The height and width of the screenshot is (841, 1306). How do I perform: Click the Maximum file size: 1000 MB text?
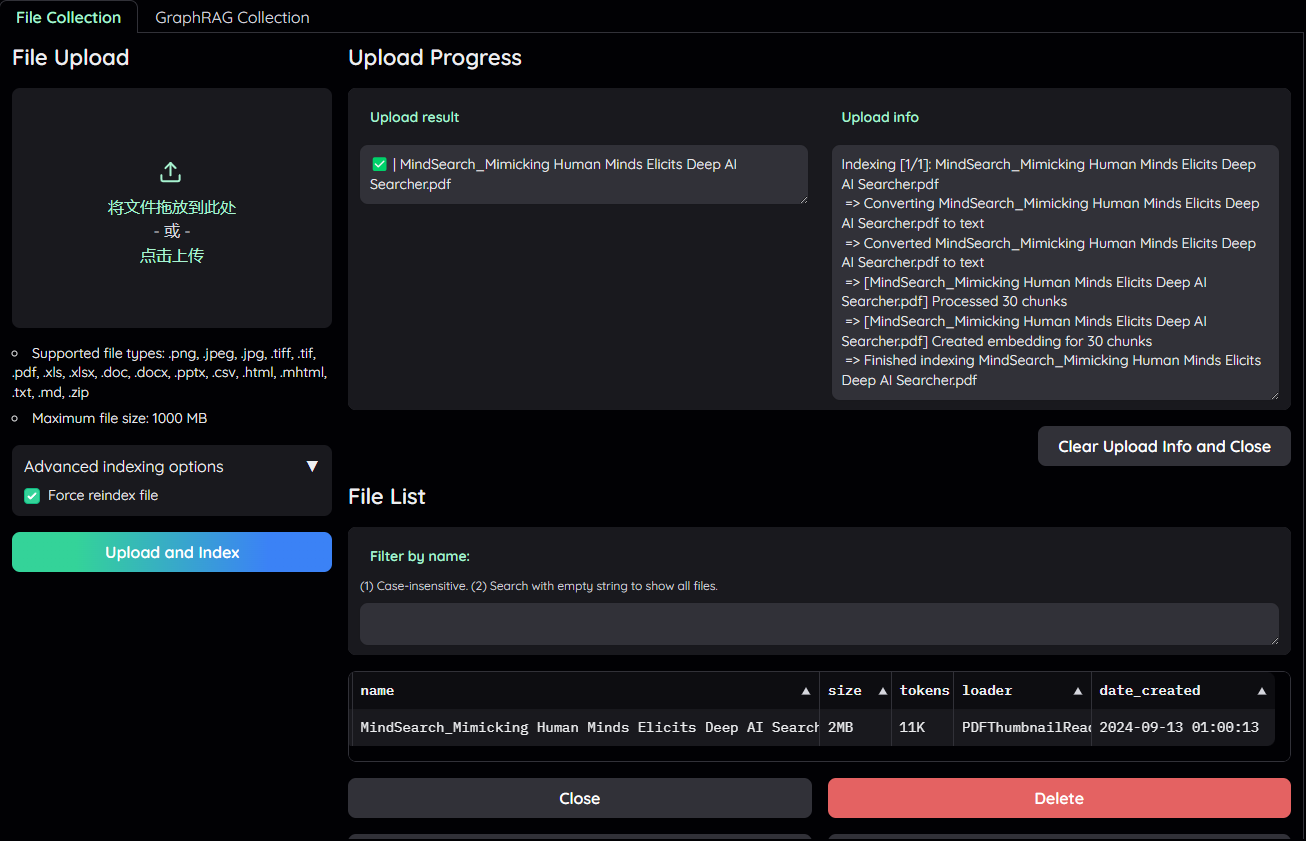[x=119, y=418]
